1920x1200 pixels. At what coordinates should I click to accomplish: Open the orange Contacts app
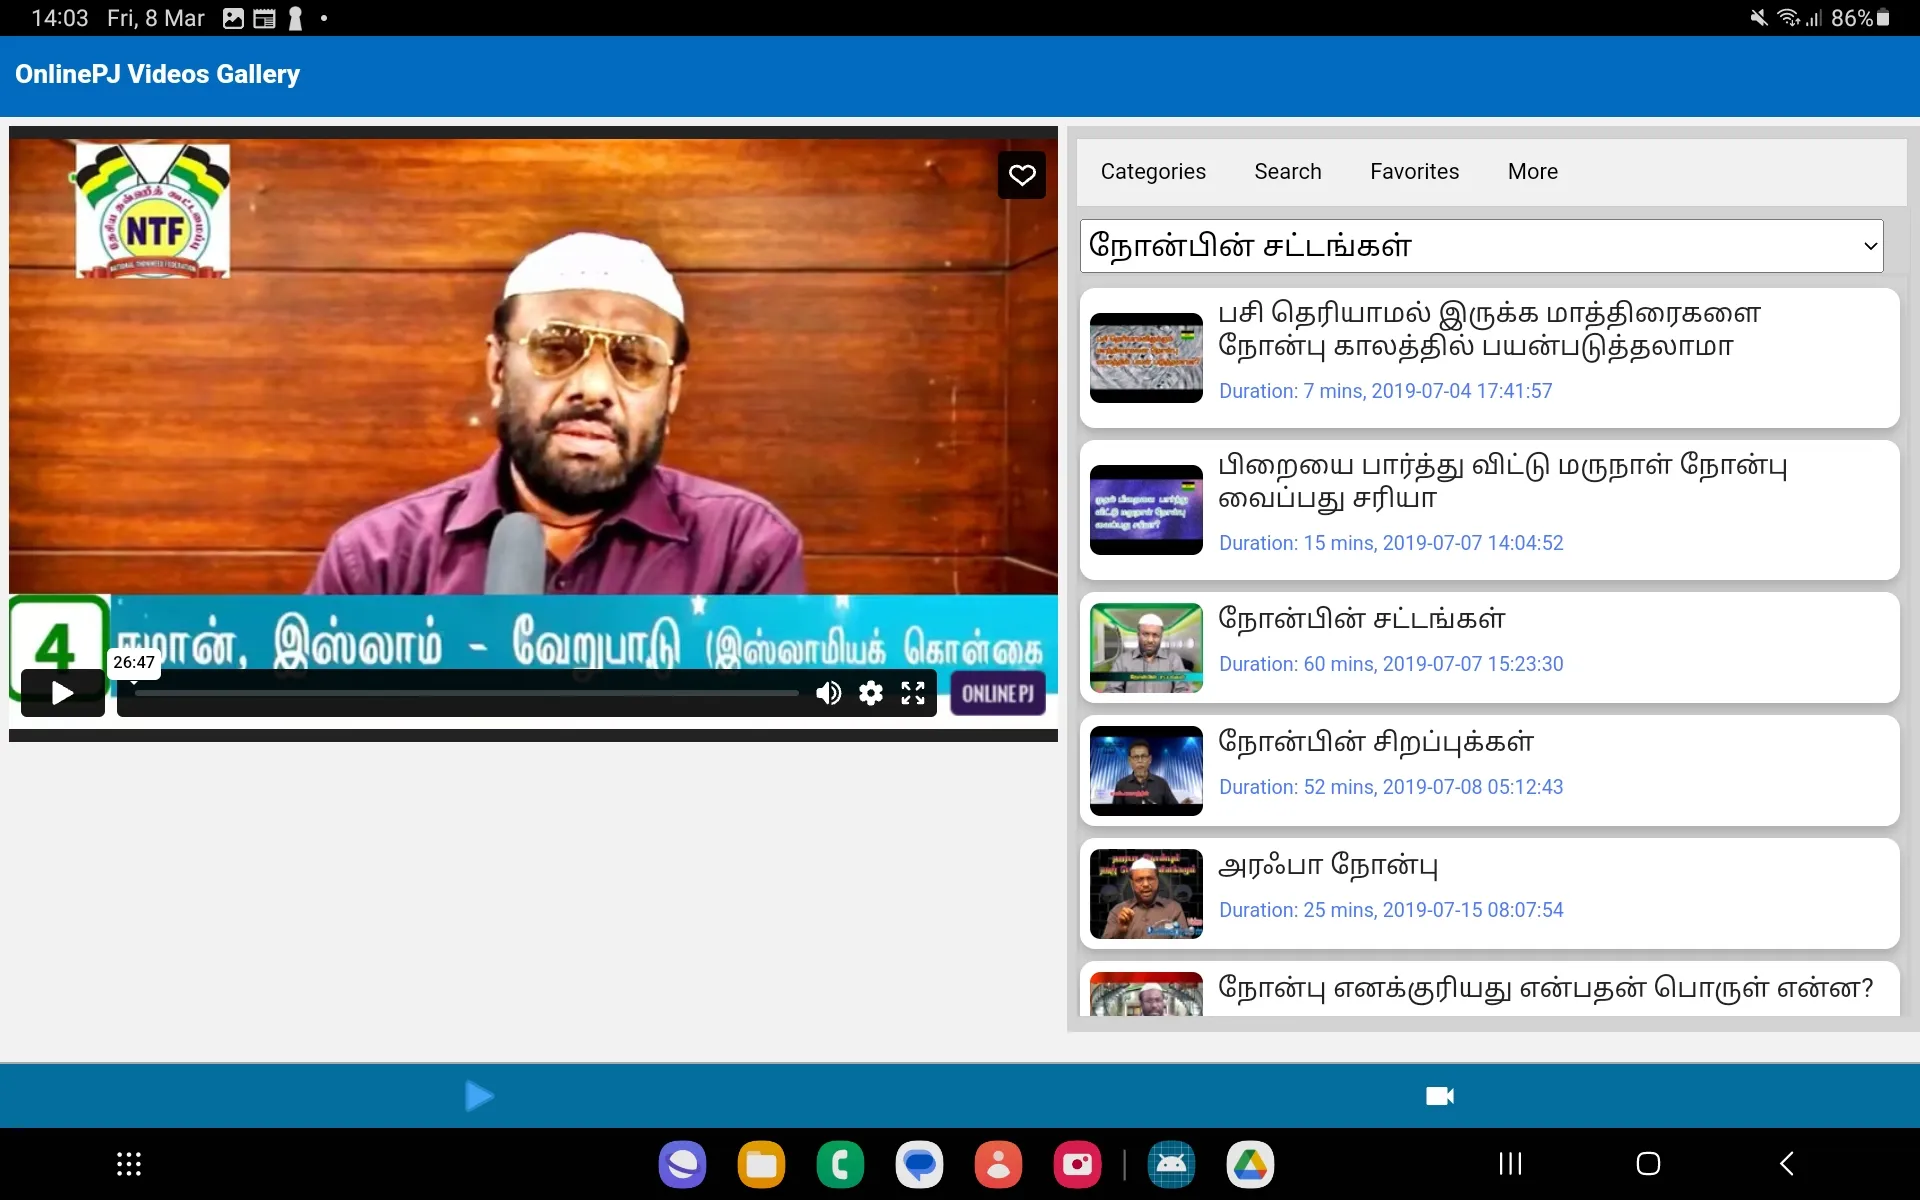pos(998,1164)
